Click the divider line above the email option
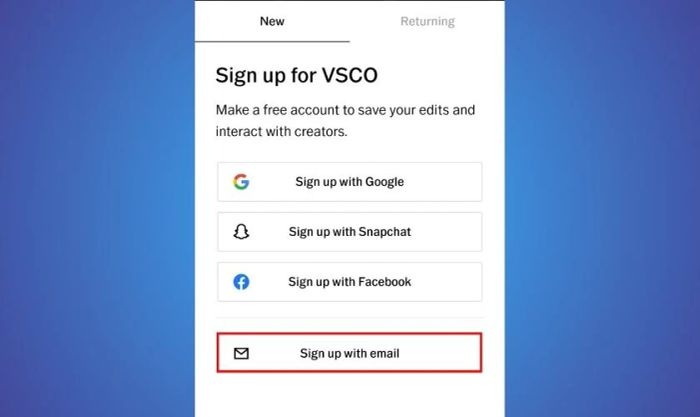Image resolution: width=700 pixels, height=417 pixels. 350,317
